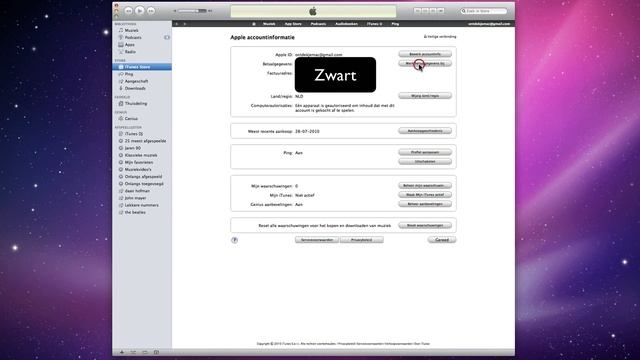The width and height of the screenshot is (640, 360).
Task: Click the Gereed button
Action: (442, 240)
